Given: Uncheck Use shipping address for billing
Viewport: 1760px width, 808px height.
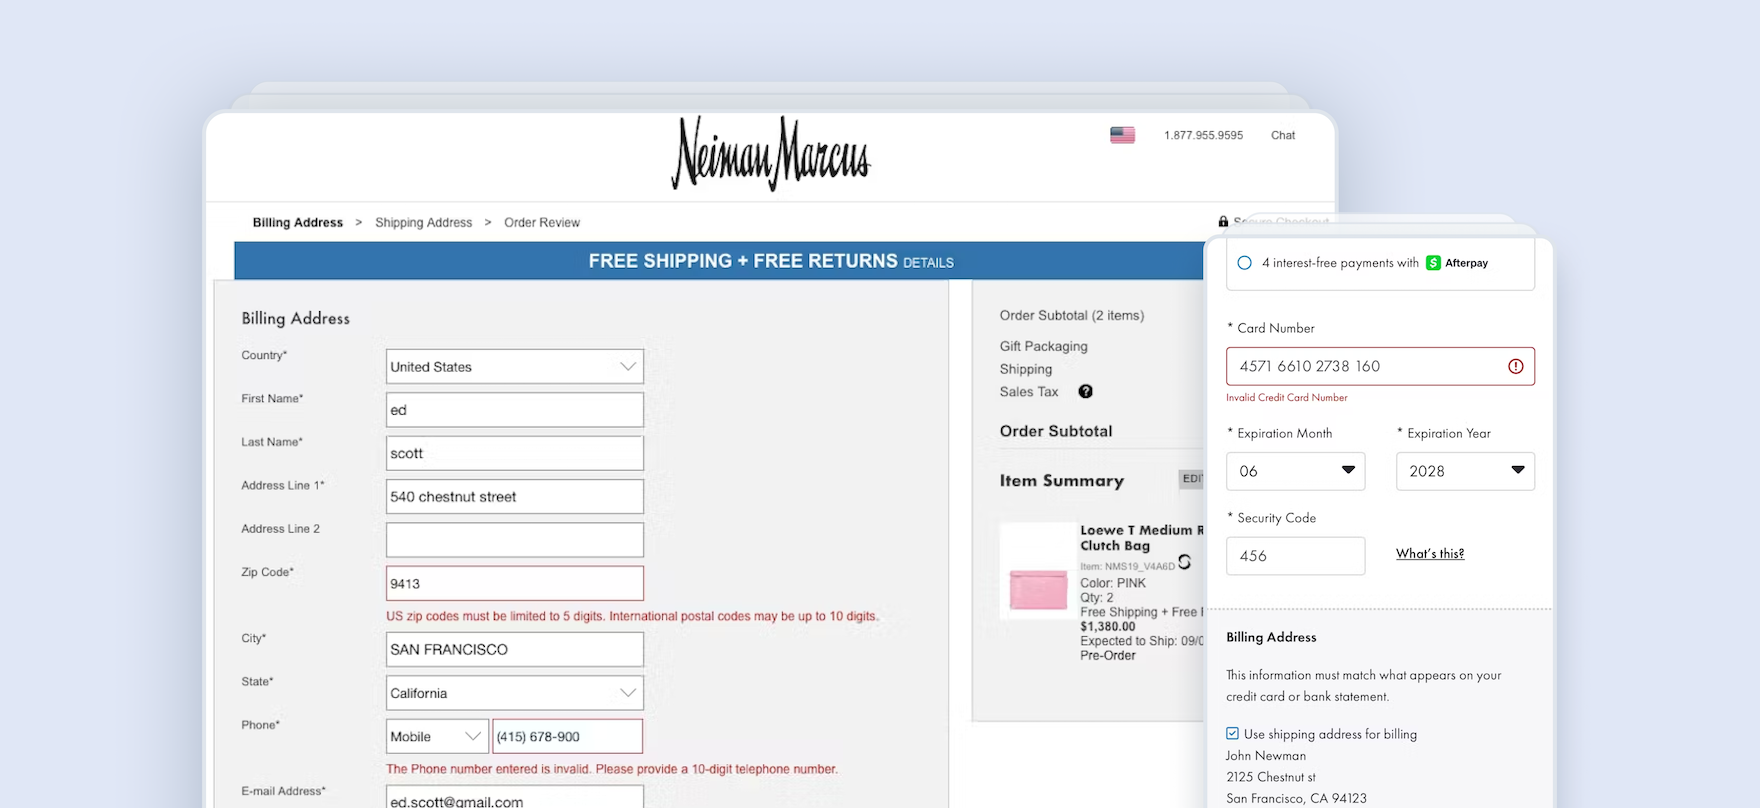Looking at the screenshot, I should tap(1232, 734).
